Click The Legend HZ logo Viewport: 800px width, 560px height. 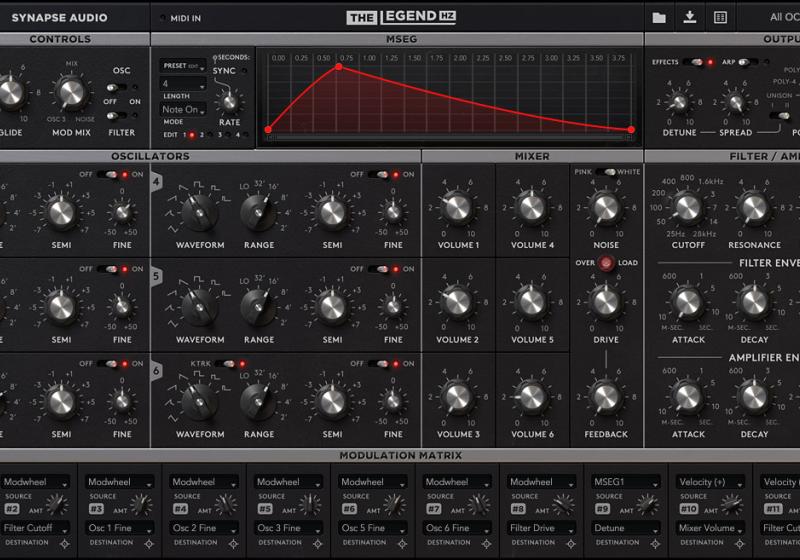point(401,17)
